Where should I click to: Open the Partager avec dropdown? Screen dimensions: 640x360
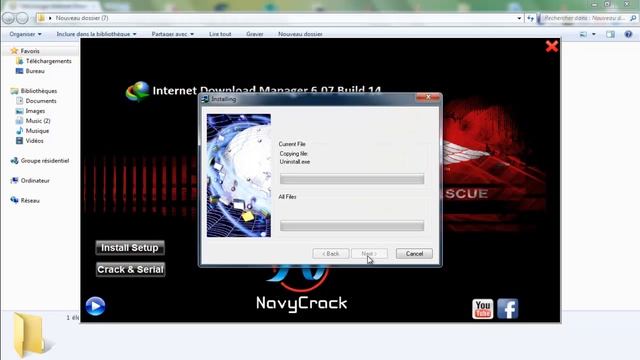tap(173, 34)
